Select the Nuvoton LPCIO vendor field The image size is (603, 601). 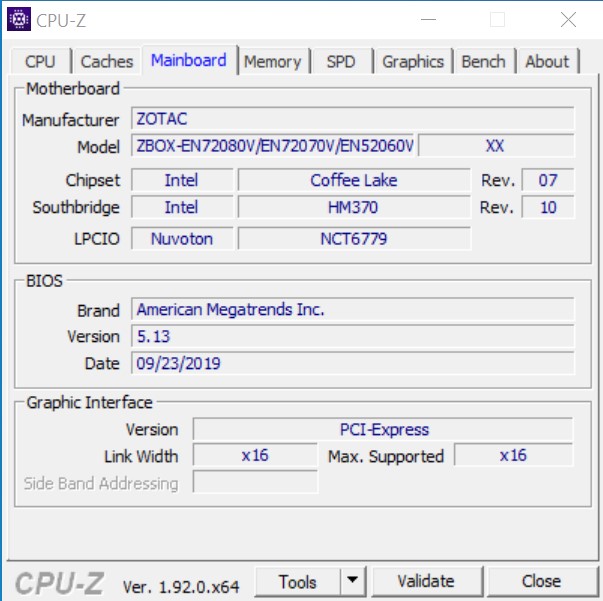(182, 239)
